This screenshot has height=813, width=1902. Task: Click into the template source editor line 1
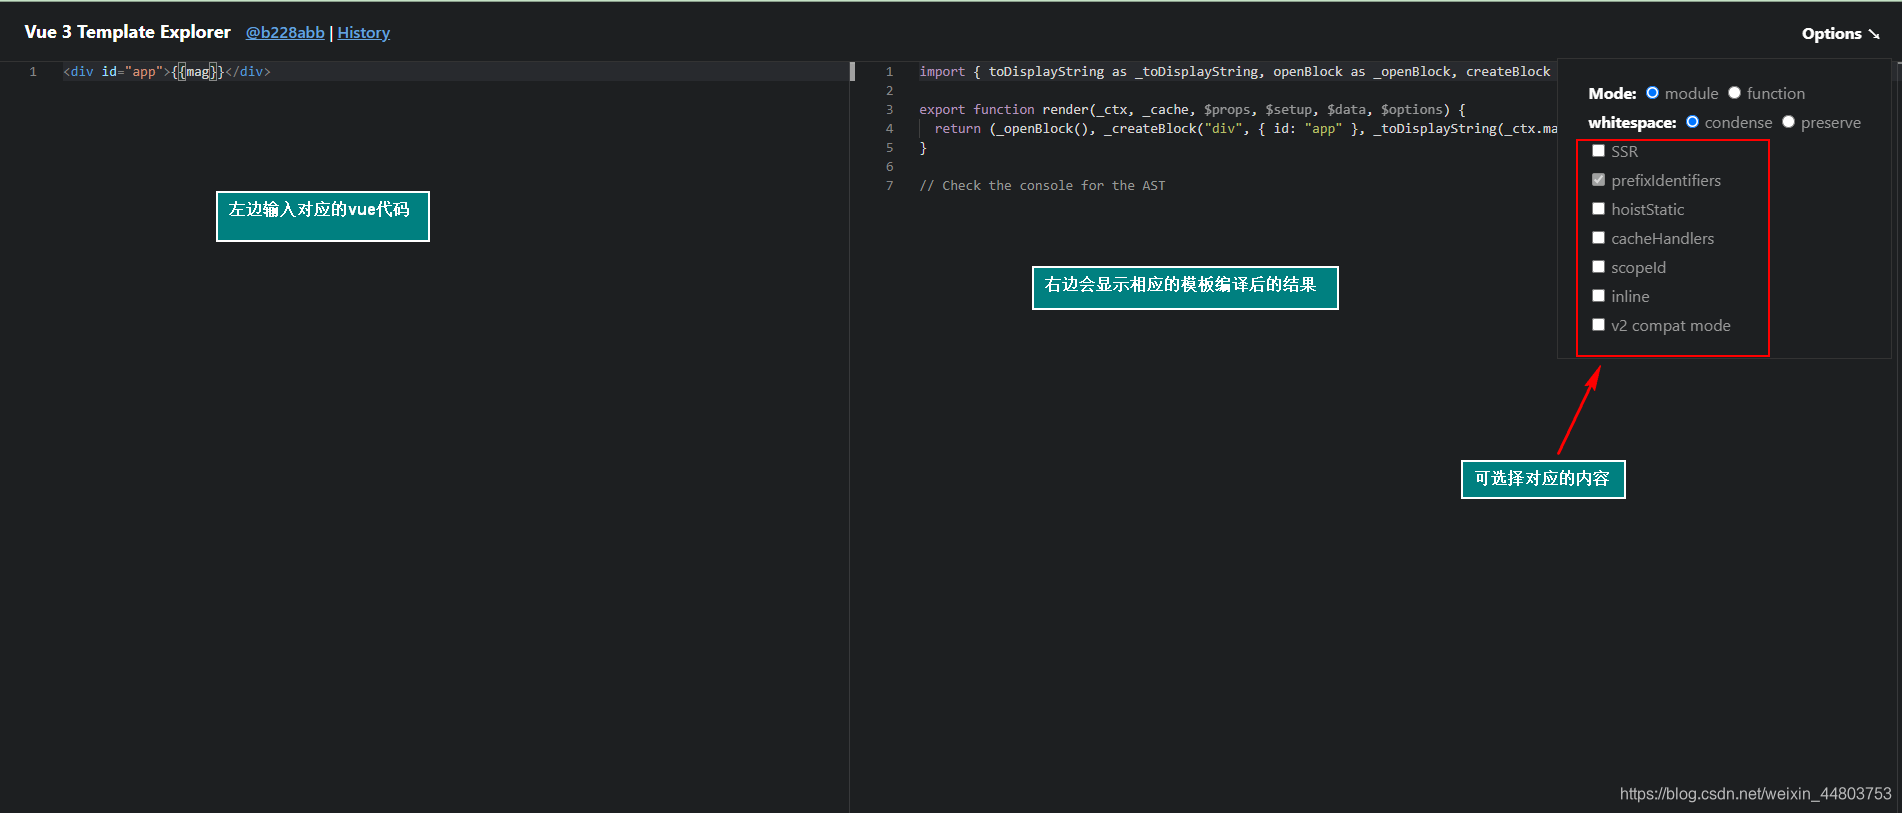(455, 72)
